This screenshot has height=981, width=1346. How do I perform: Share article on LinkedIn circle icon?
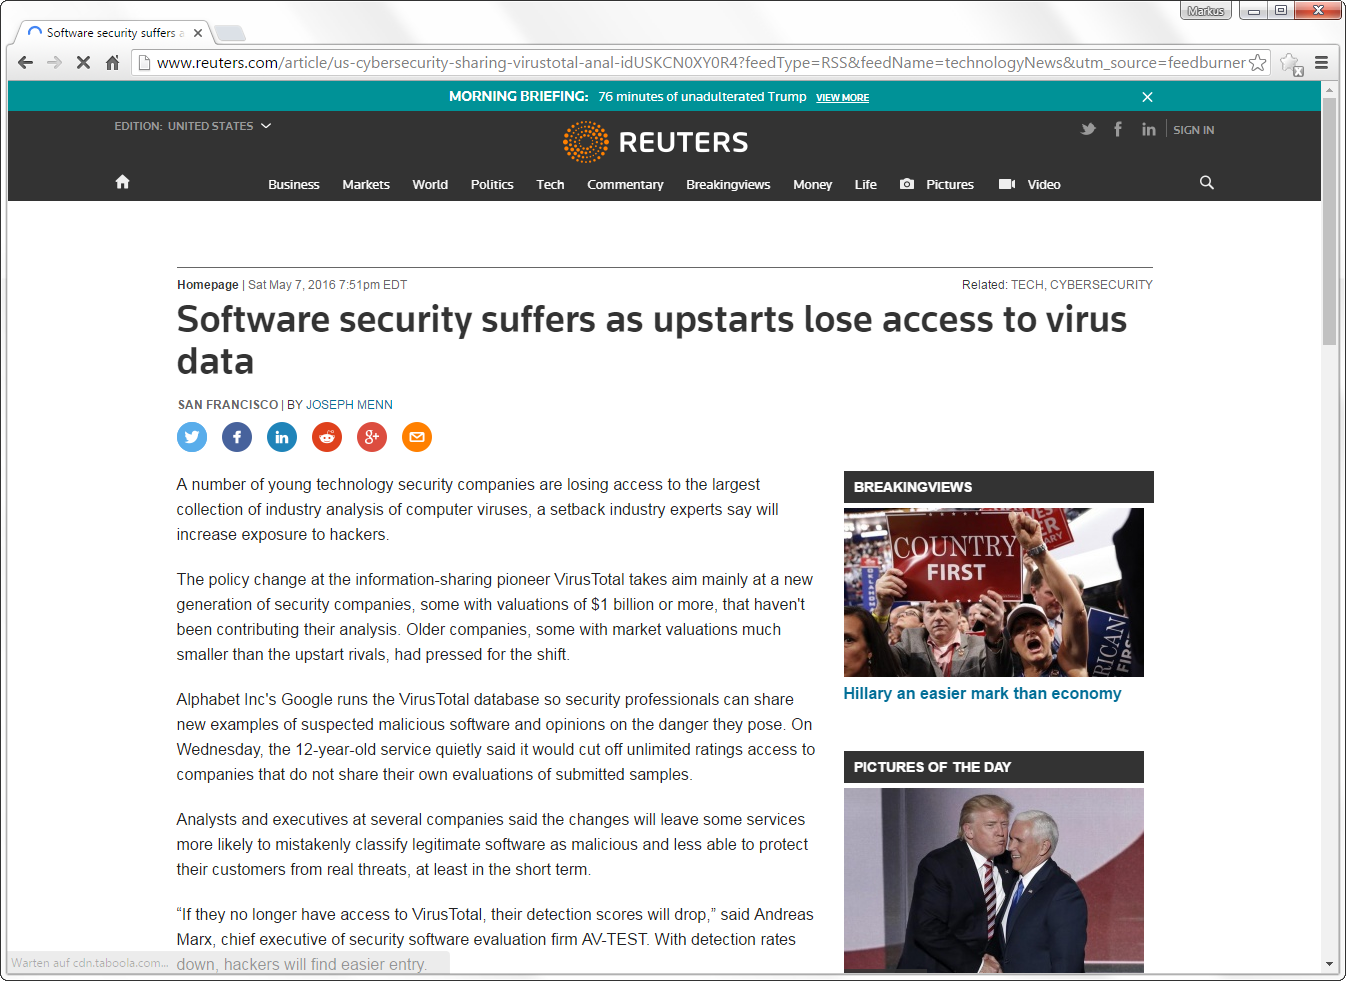[282, 437]
